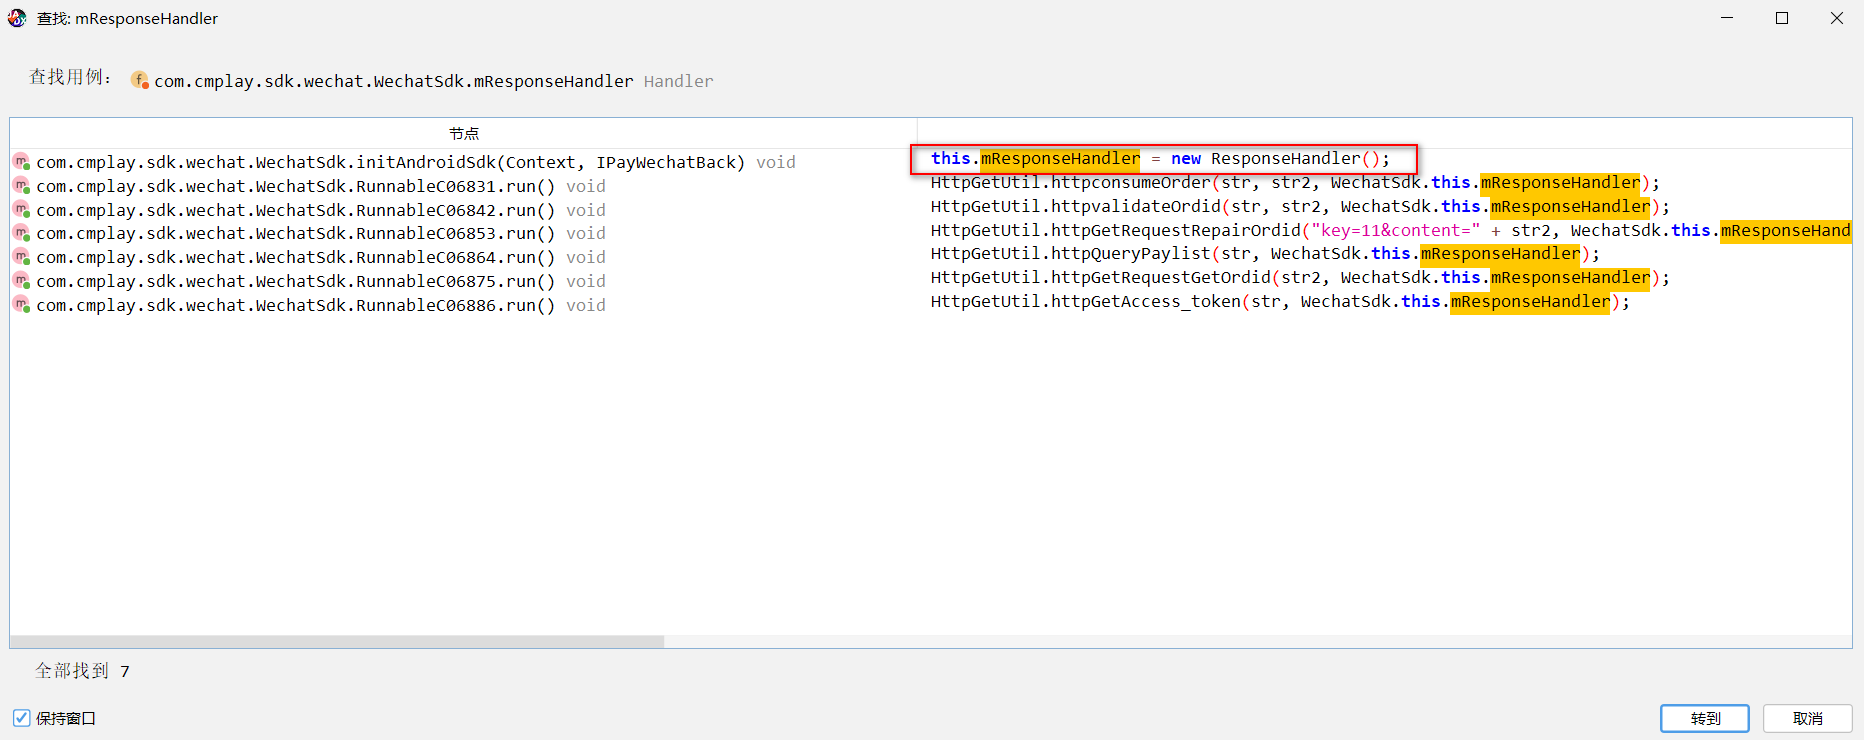Select the httpGetAccess_token code line
The image size is (1864, 740).
(x=1279, y=302)
